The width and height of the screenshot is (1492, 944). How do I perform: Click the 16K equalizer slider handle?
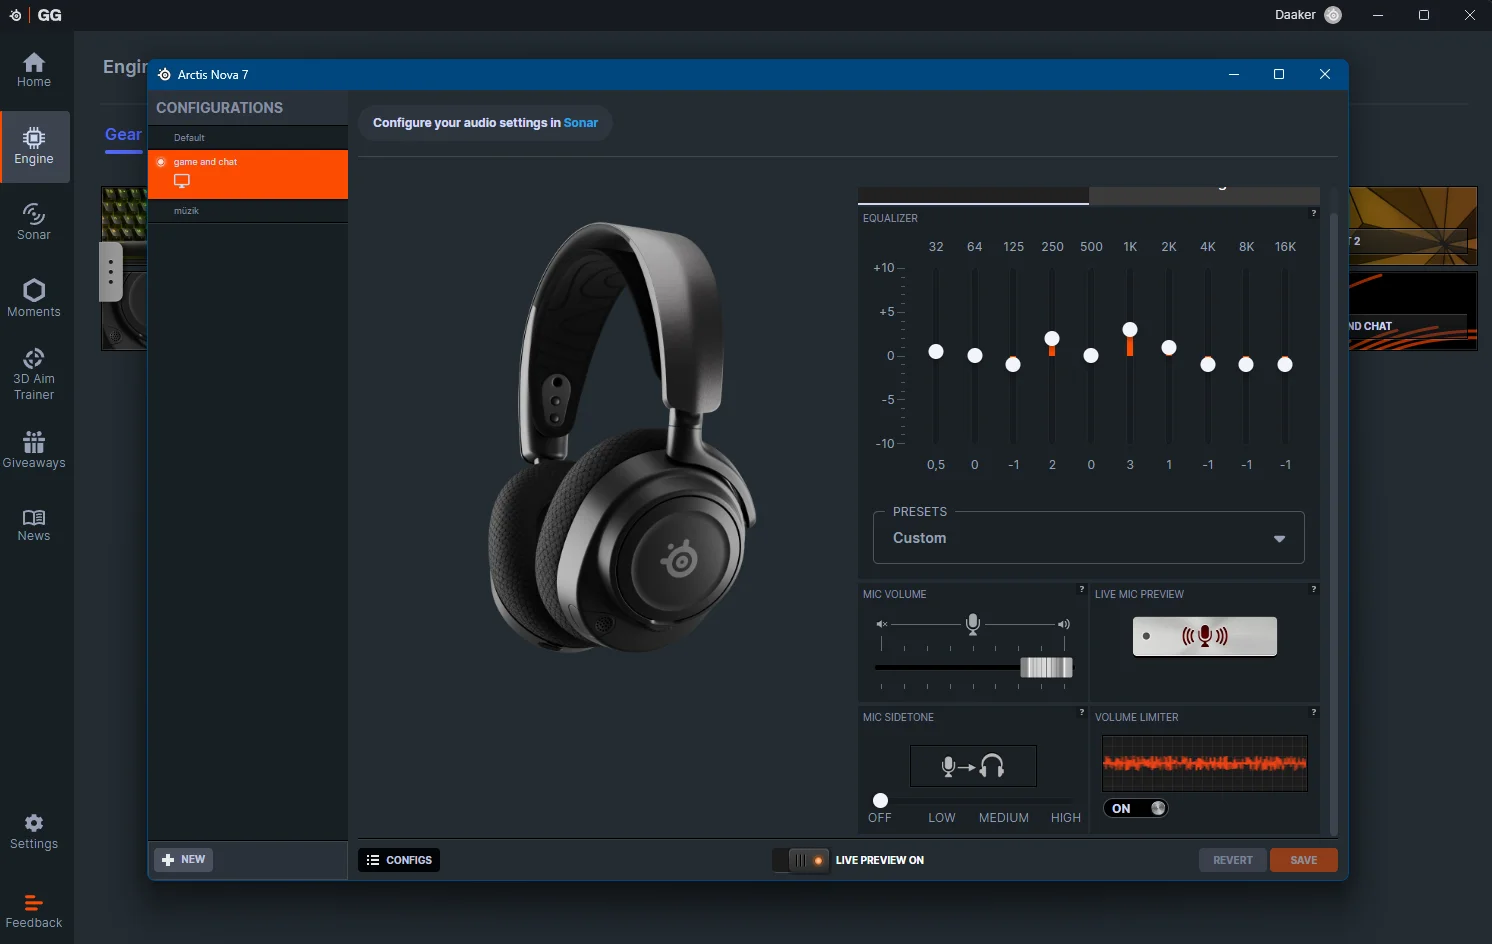[x=1285, y=364]
